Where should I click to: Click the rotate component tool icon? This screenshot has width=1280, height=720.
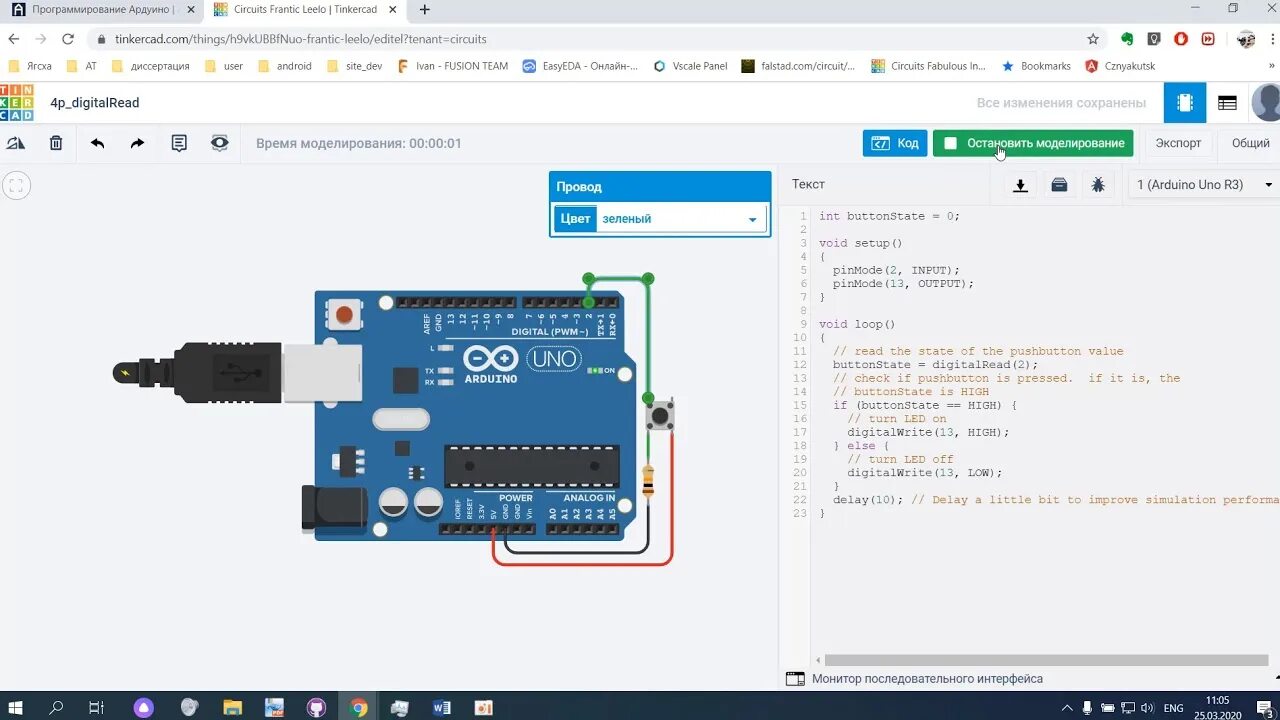(x=16, y=143)
